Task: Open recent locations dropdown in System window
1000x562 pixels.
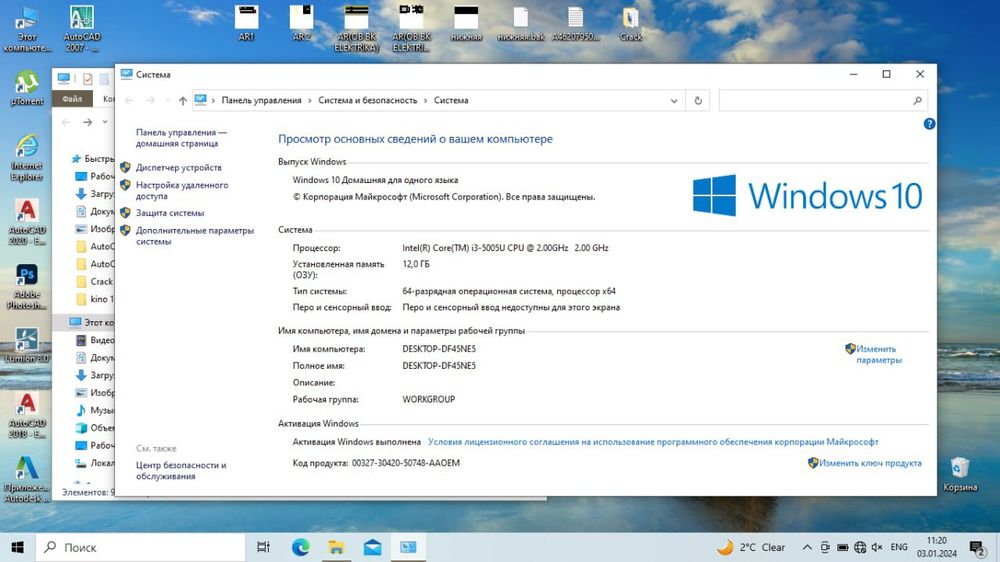Action: [167, 100]
